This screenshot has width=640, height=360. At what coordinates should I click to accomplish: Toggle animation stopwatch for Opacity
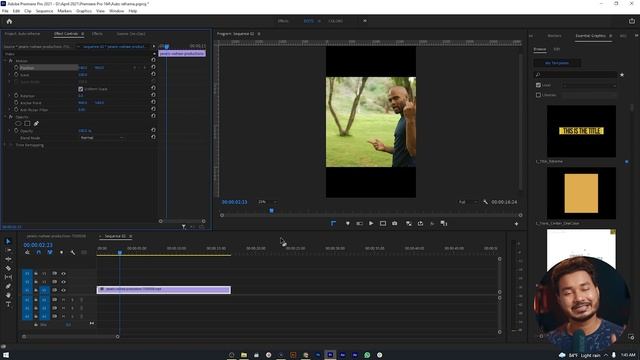click(16, 131)
